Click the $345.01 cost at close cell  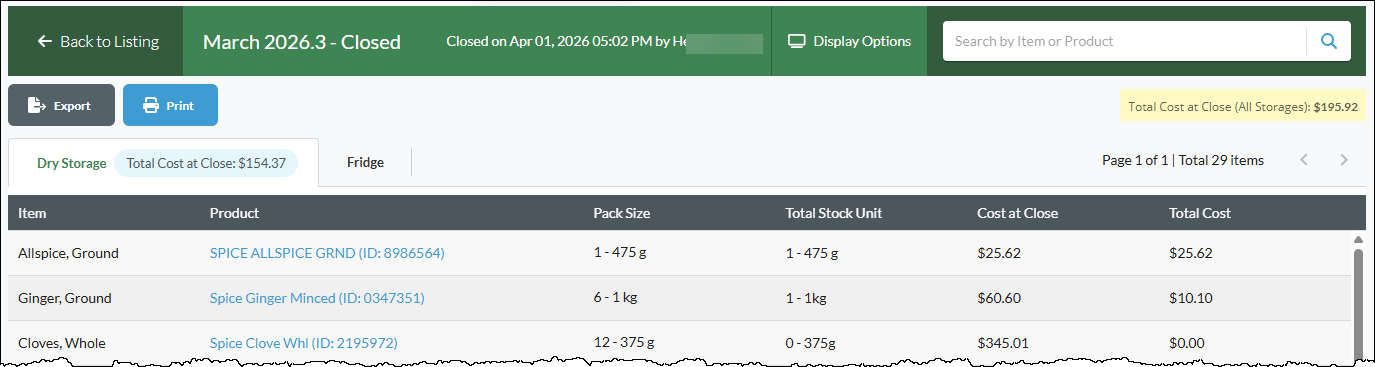pyautogui.click(x=1002, y=343)
